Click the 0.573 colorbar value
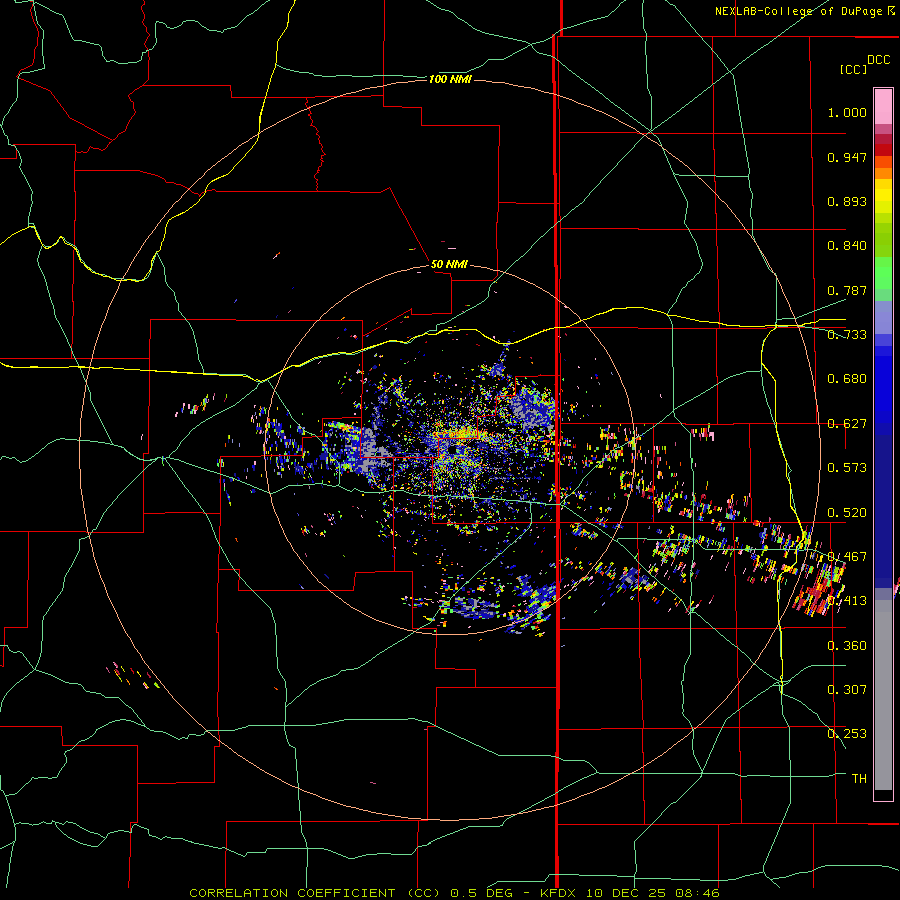Screen dimensions: 900x900 coord(847,468)
